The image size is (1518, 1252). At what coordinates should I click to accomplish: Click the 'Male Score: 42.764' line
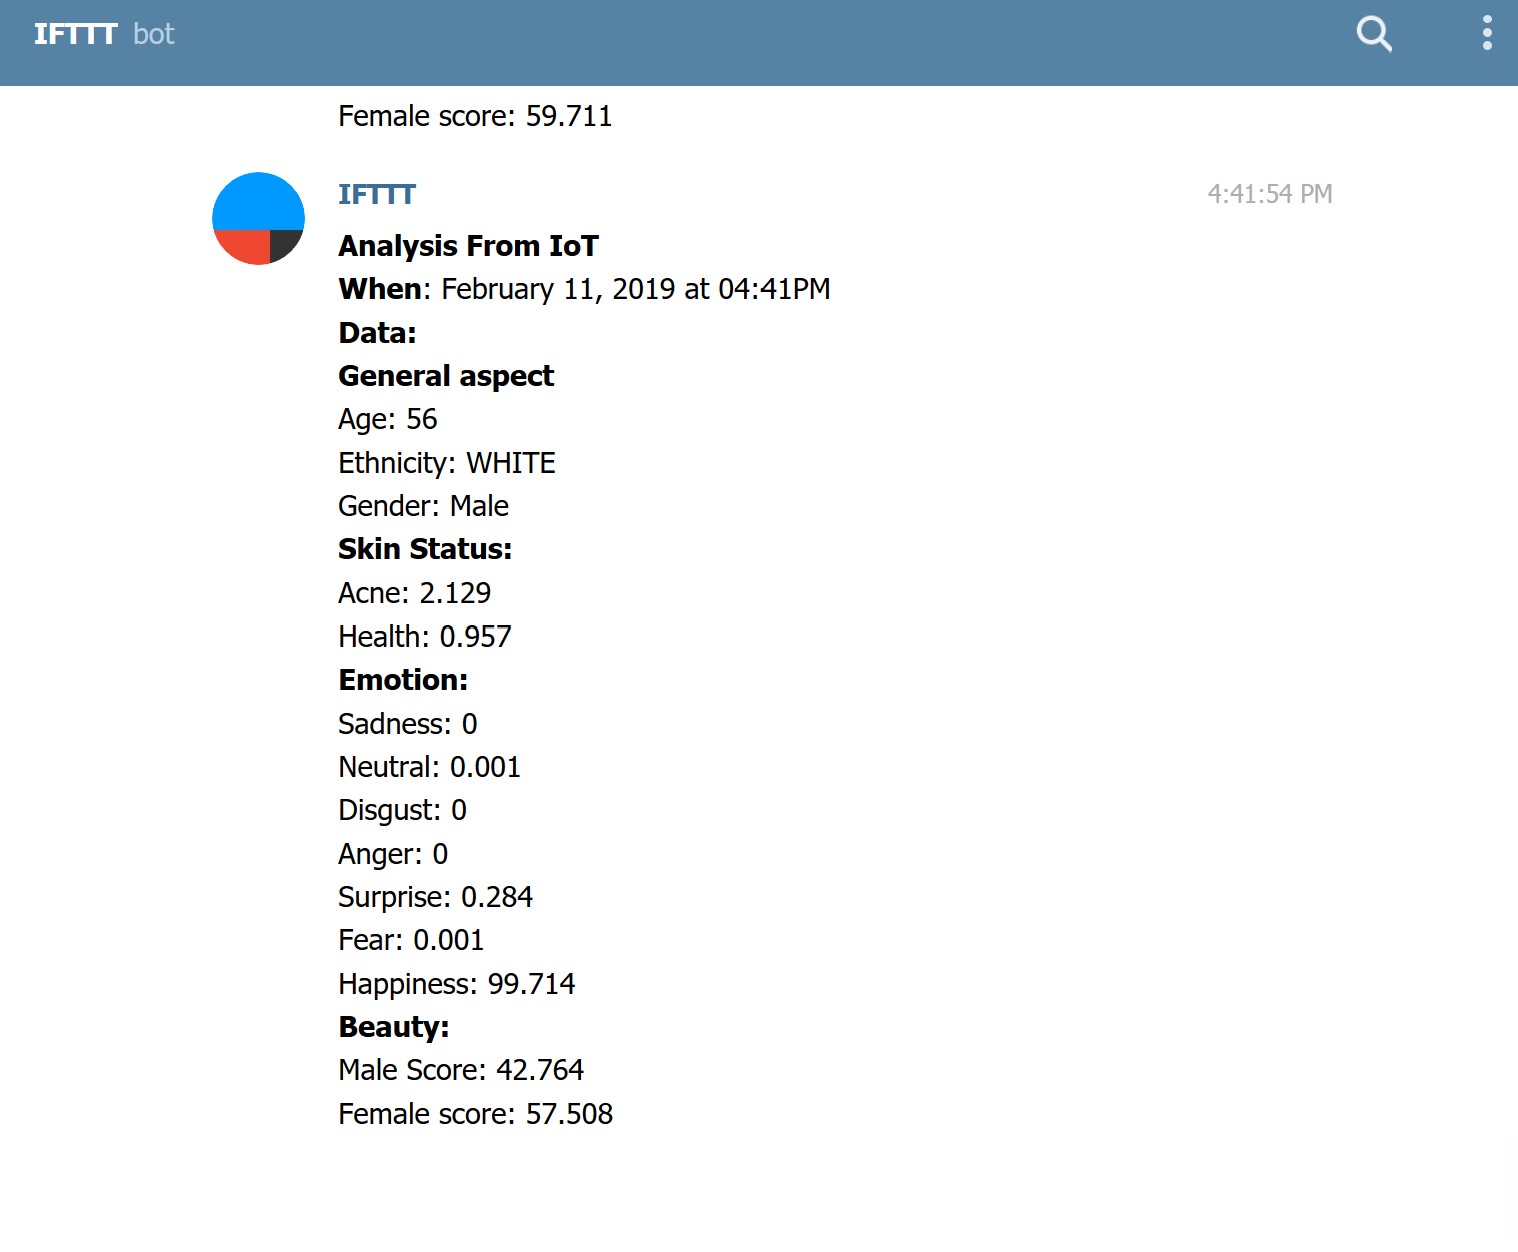pyautogui.click(x=461, y=1070)
